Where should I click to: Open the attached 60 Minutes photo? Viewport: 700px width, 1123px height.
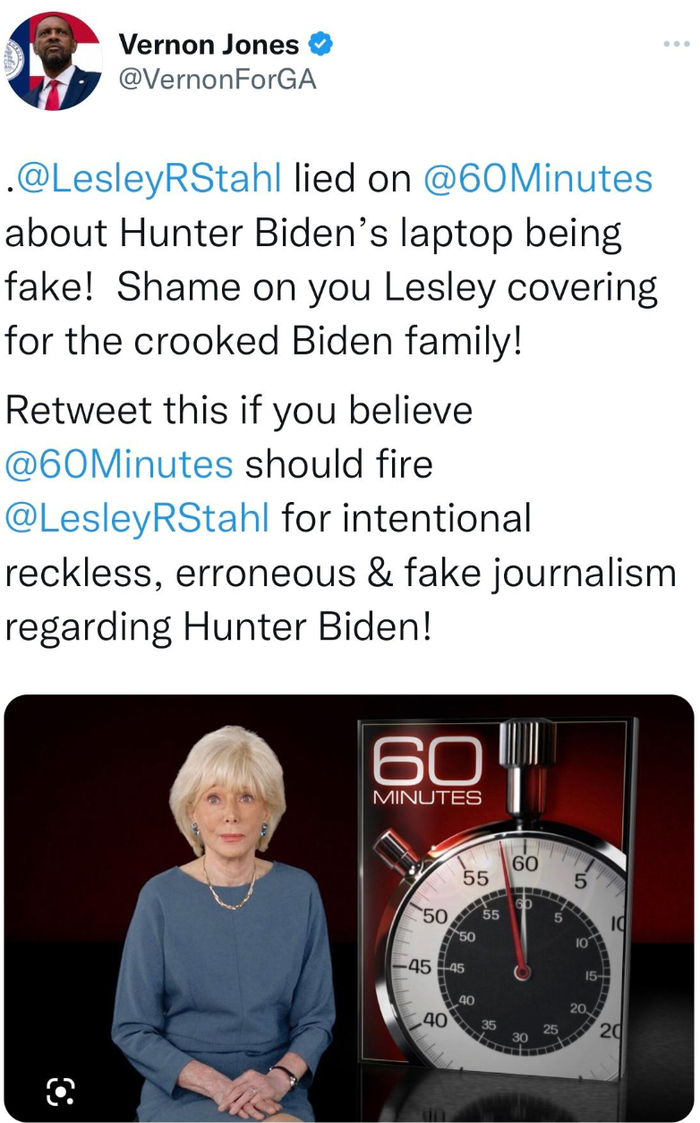350,908
